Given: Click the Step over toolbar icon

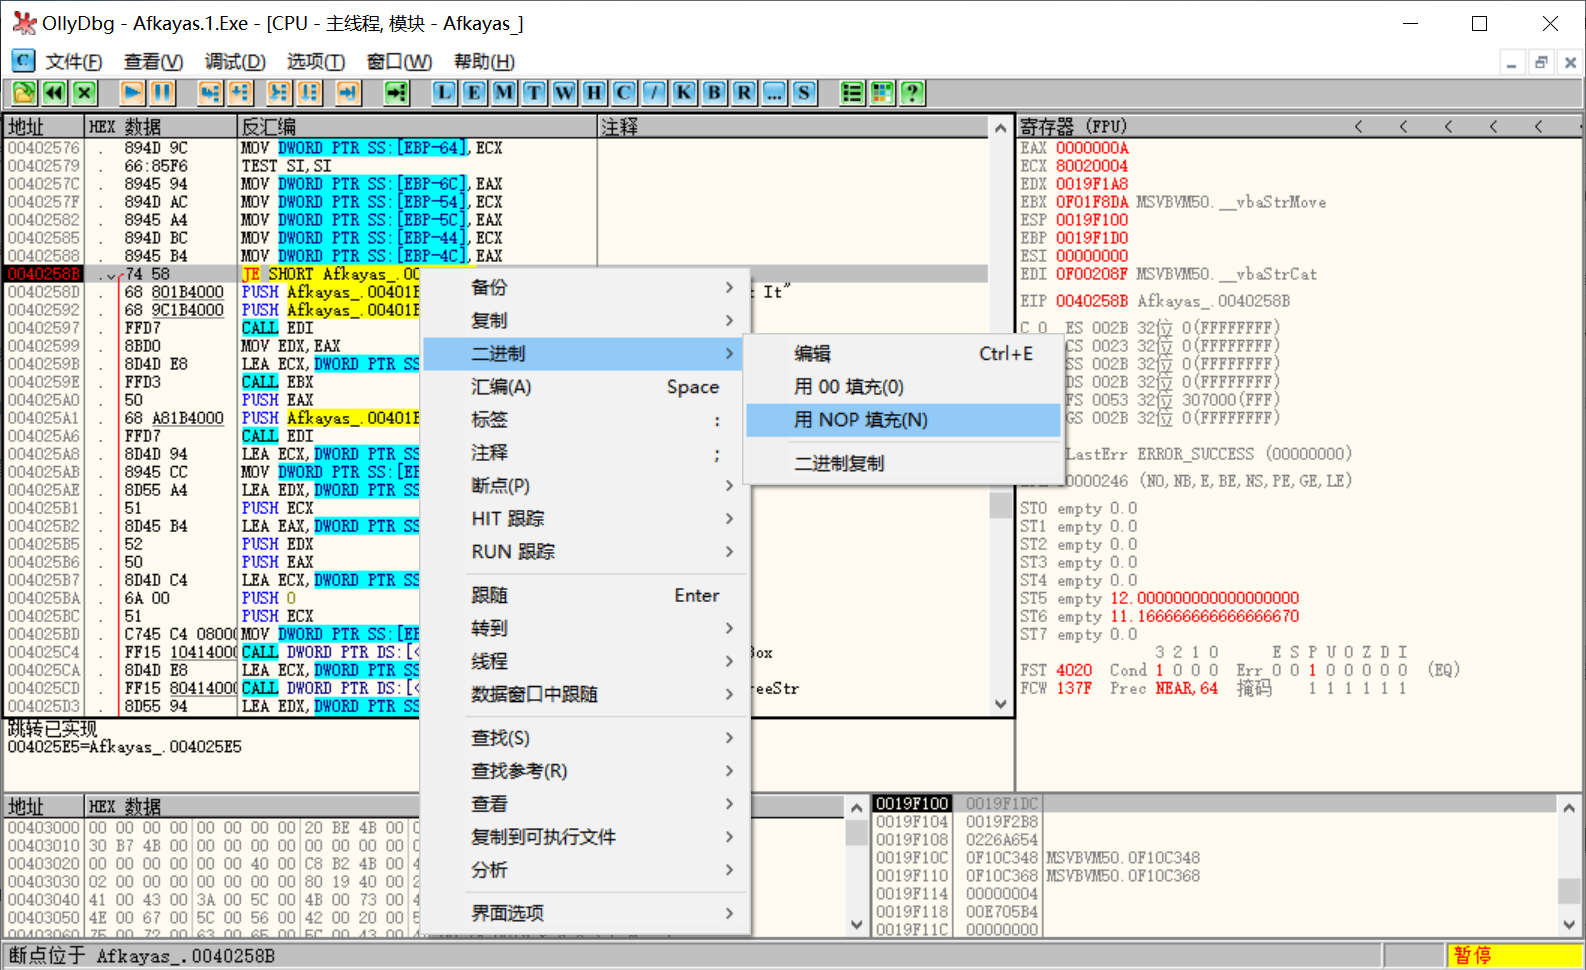Looking at the screenshot, I should pyautogui.click(x=240, y=93).
